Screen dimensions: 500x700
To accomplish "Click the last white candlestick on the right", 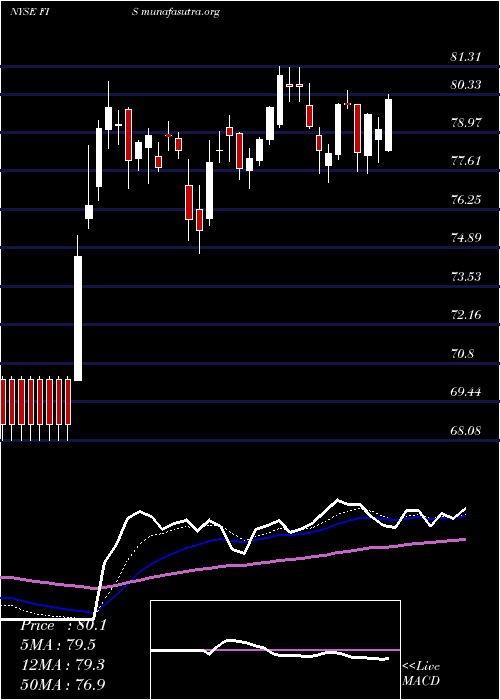I will (x=389, y=125).
